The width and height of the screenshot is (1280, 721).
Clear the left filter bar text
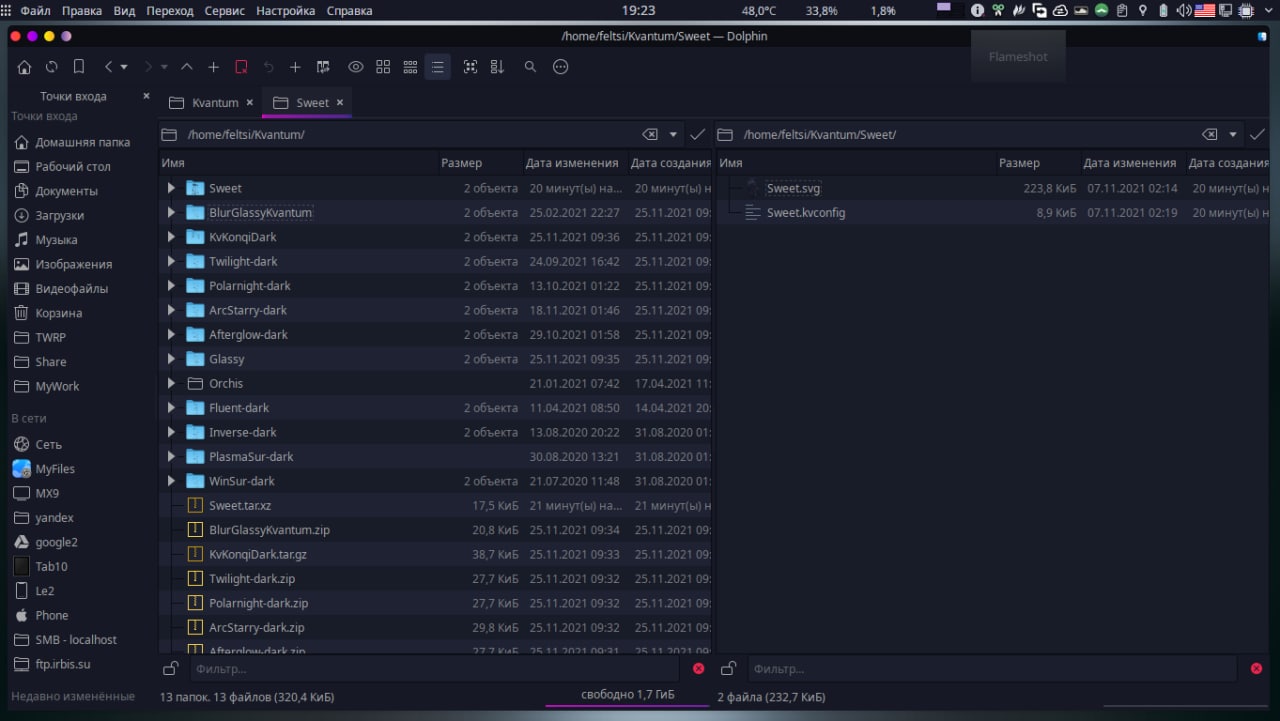pos(698,669)
